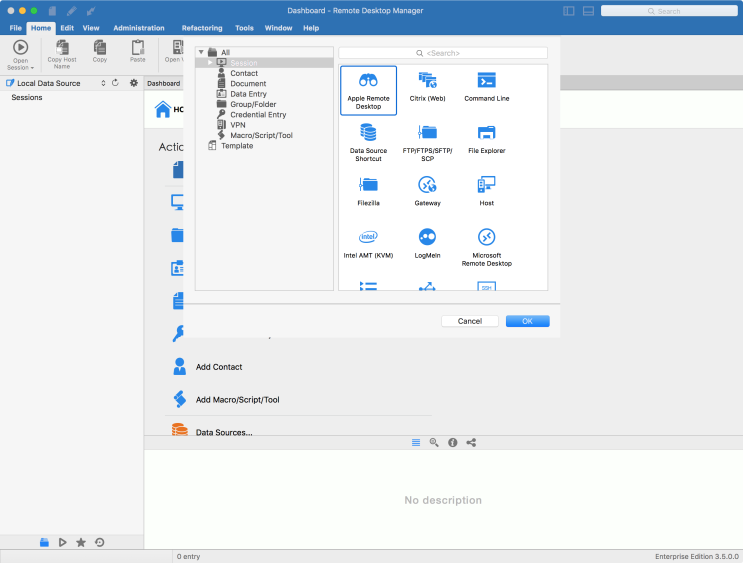
Task: Open the Data Sources database icon
Action: pos(180,429)
